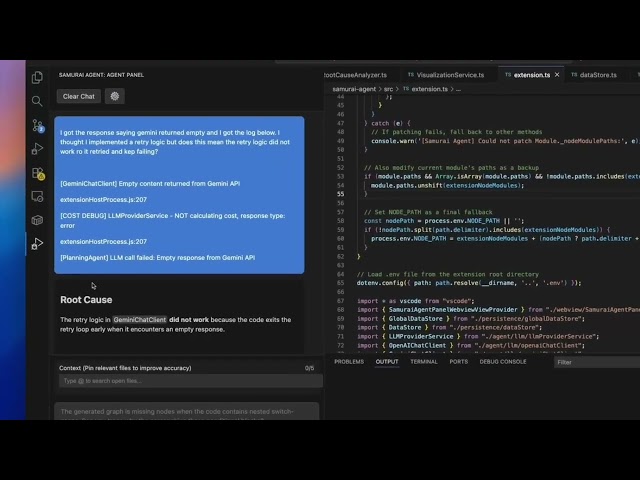Click line number 55 in gutter
The width and height of the screenshot is (640, 480).
click(x=340, y=194)
